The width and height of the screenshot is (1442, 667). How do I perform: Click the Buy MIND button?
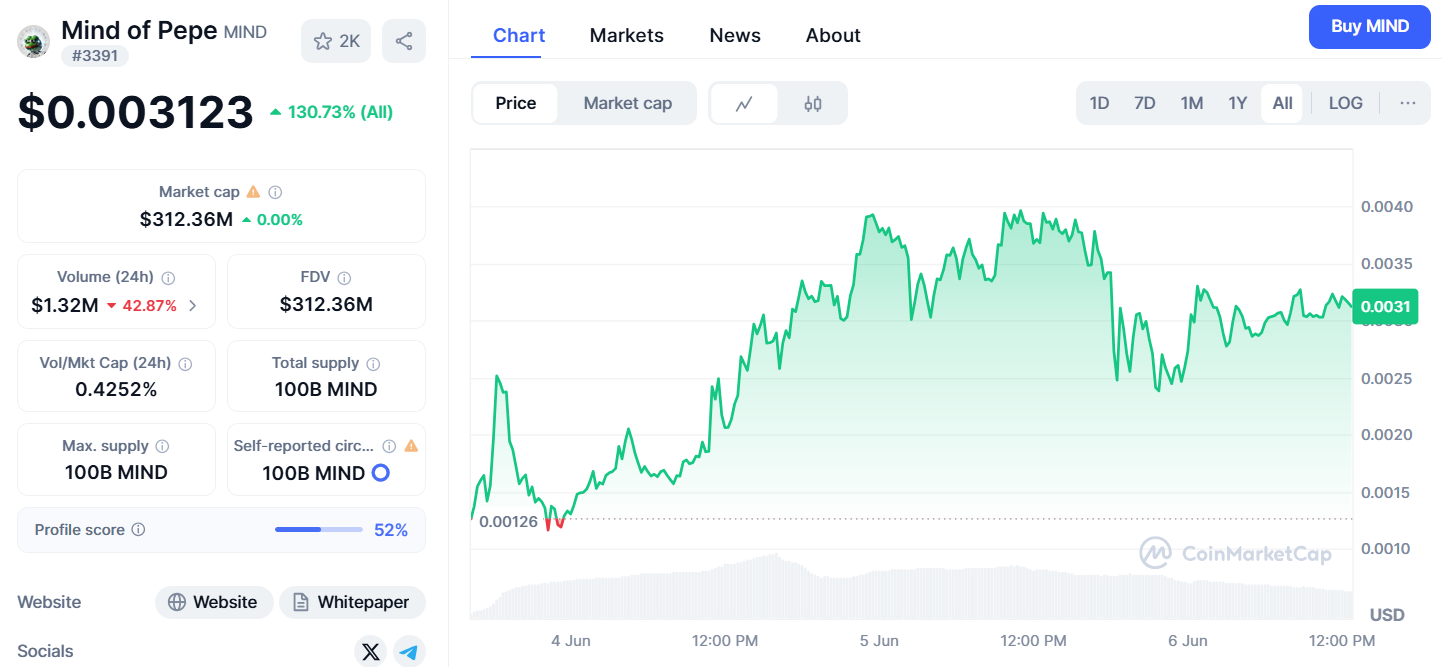pyautogui.click(x=1370, y=27)
